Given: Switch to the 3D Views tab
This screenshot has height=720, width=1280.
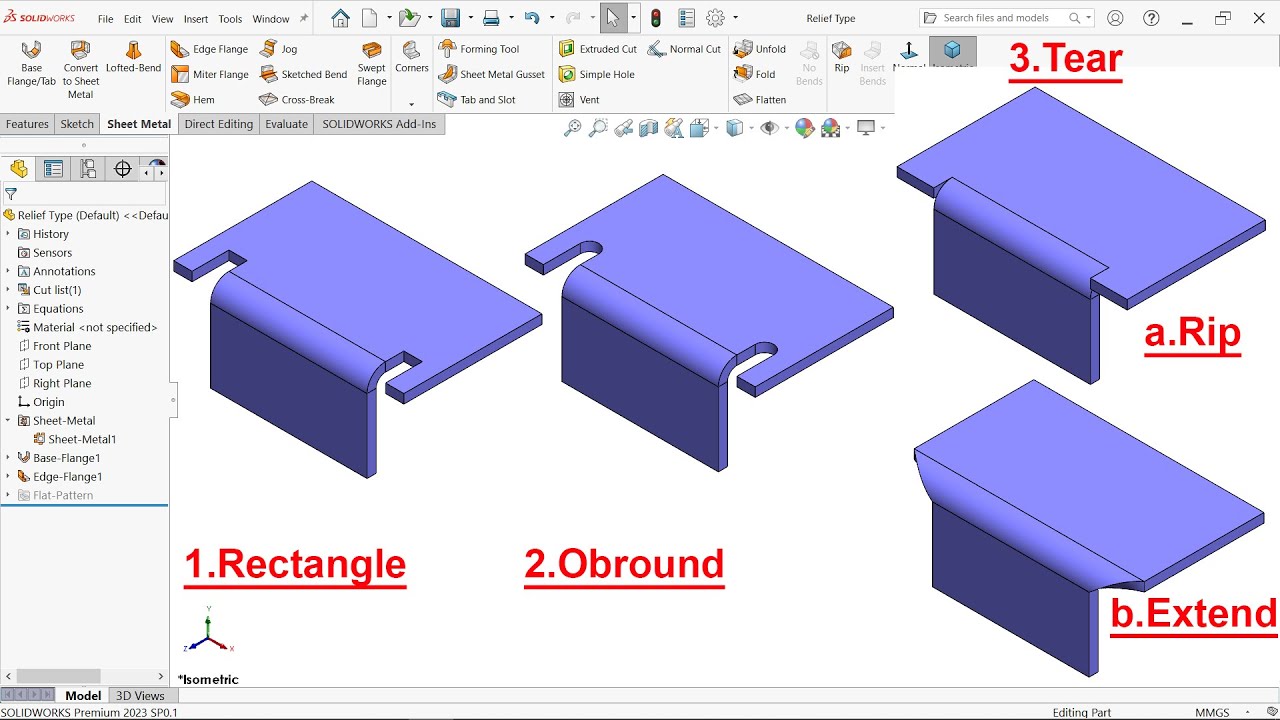Looking at the screenshot, I should [x=140, y=696].
